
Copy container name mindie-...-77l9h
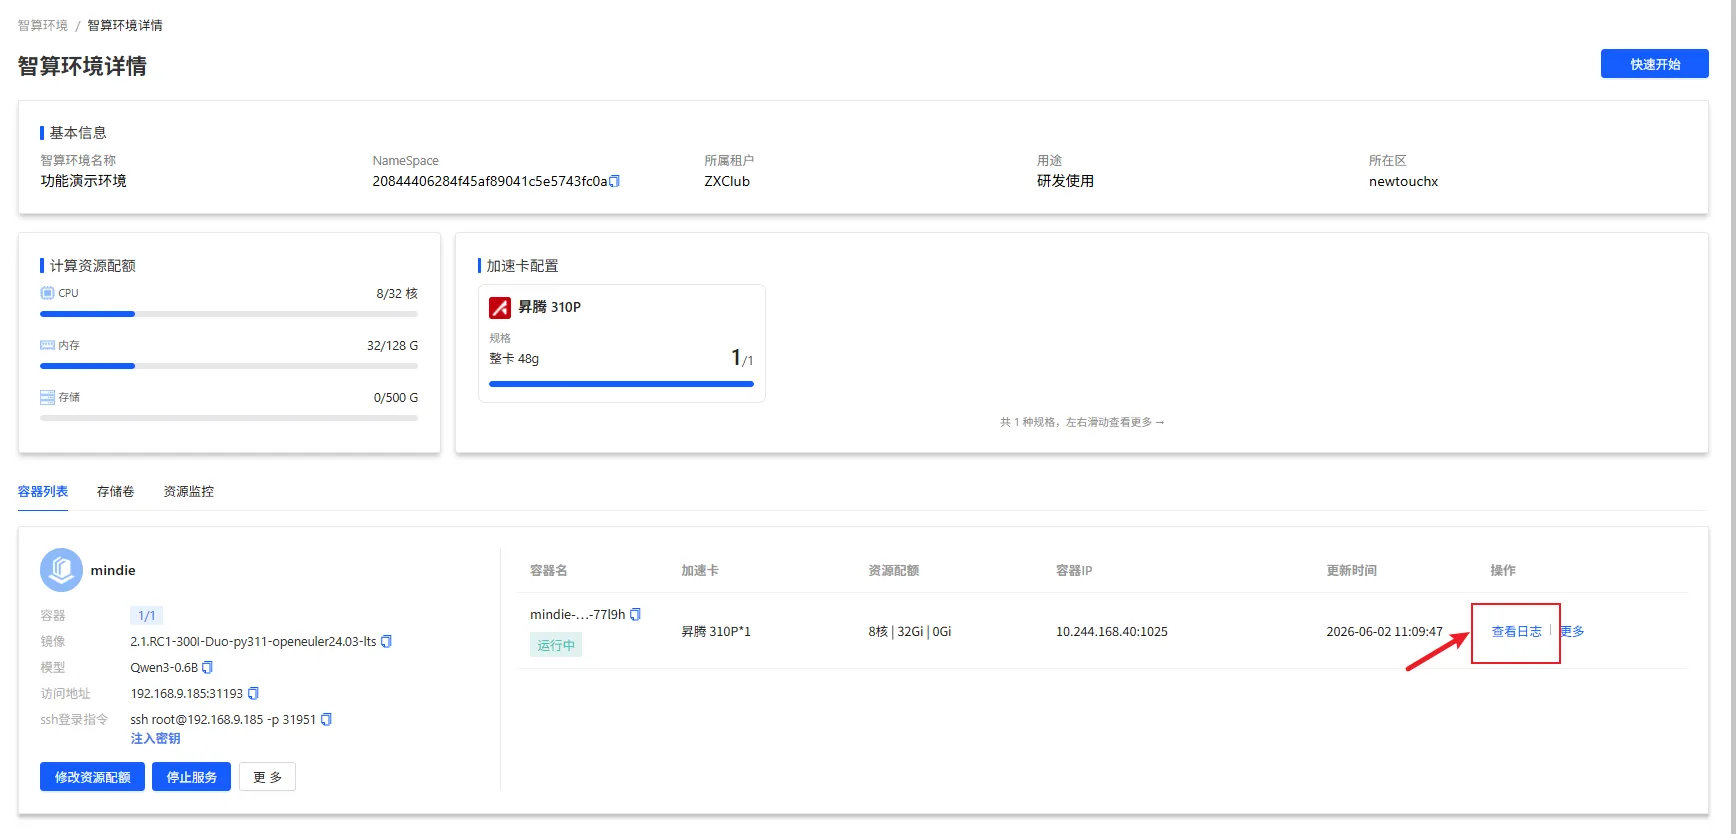635,614
